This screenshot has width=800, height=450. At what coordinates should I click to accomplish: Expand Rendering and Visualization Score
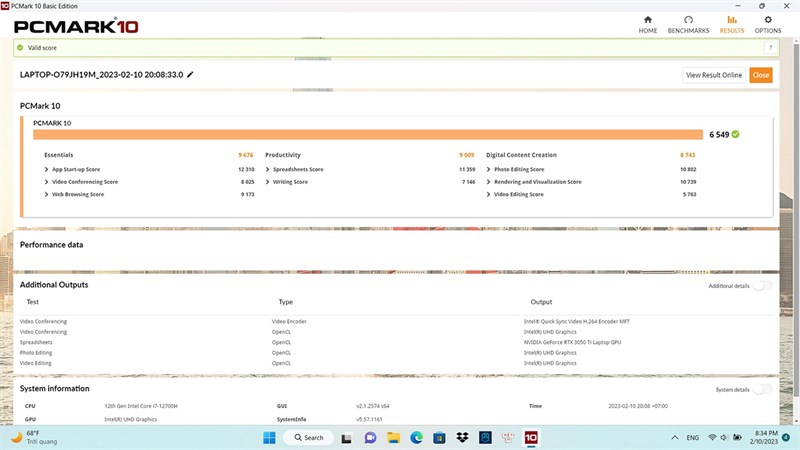coord(537,182)
